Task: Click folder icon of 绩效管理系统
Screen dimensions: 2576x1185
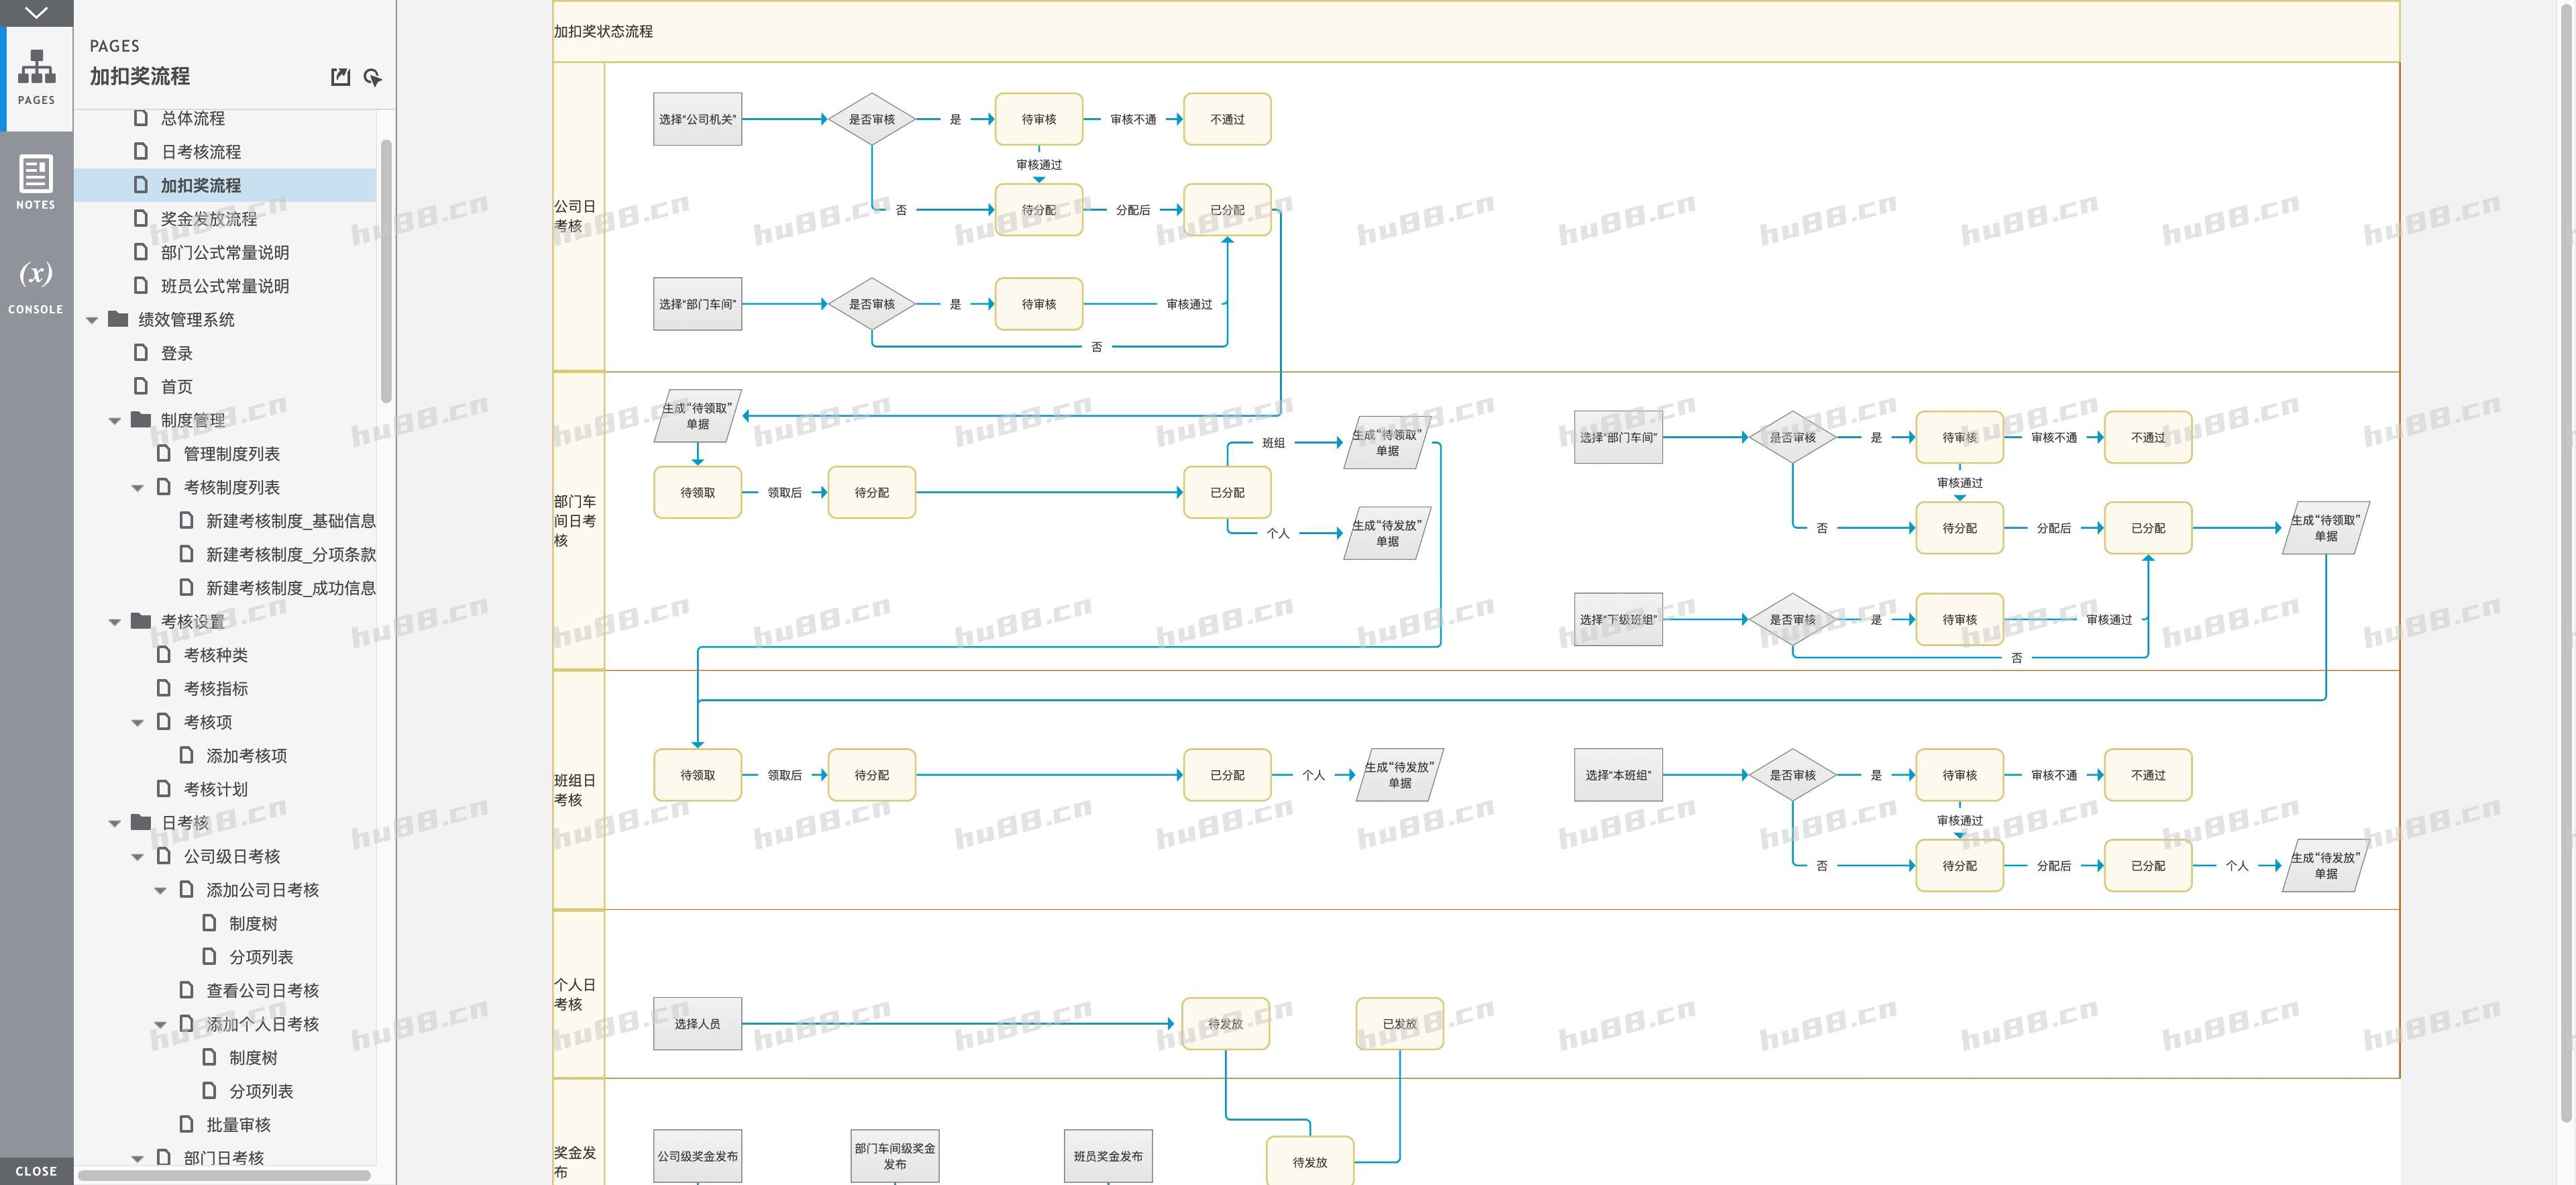Action: 118,319
